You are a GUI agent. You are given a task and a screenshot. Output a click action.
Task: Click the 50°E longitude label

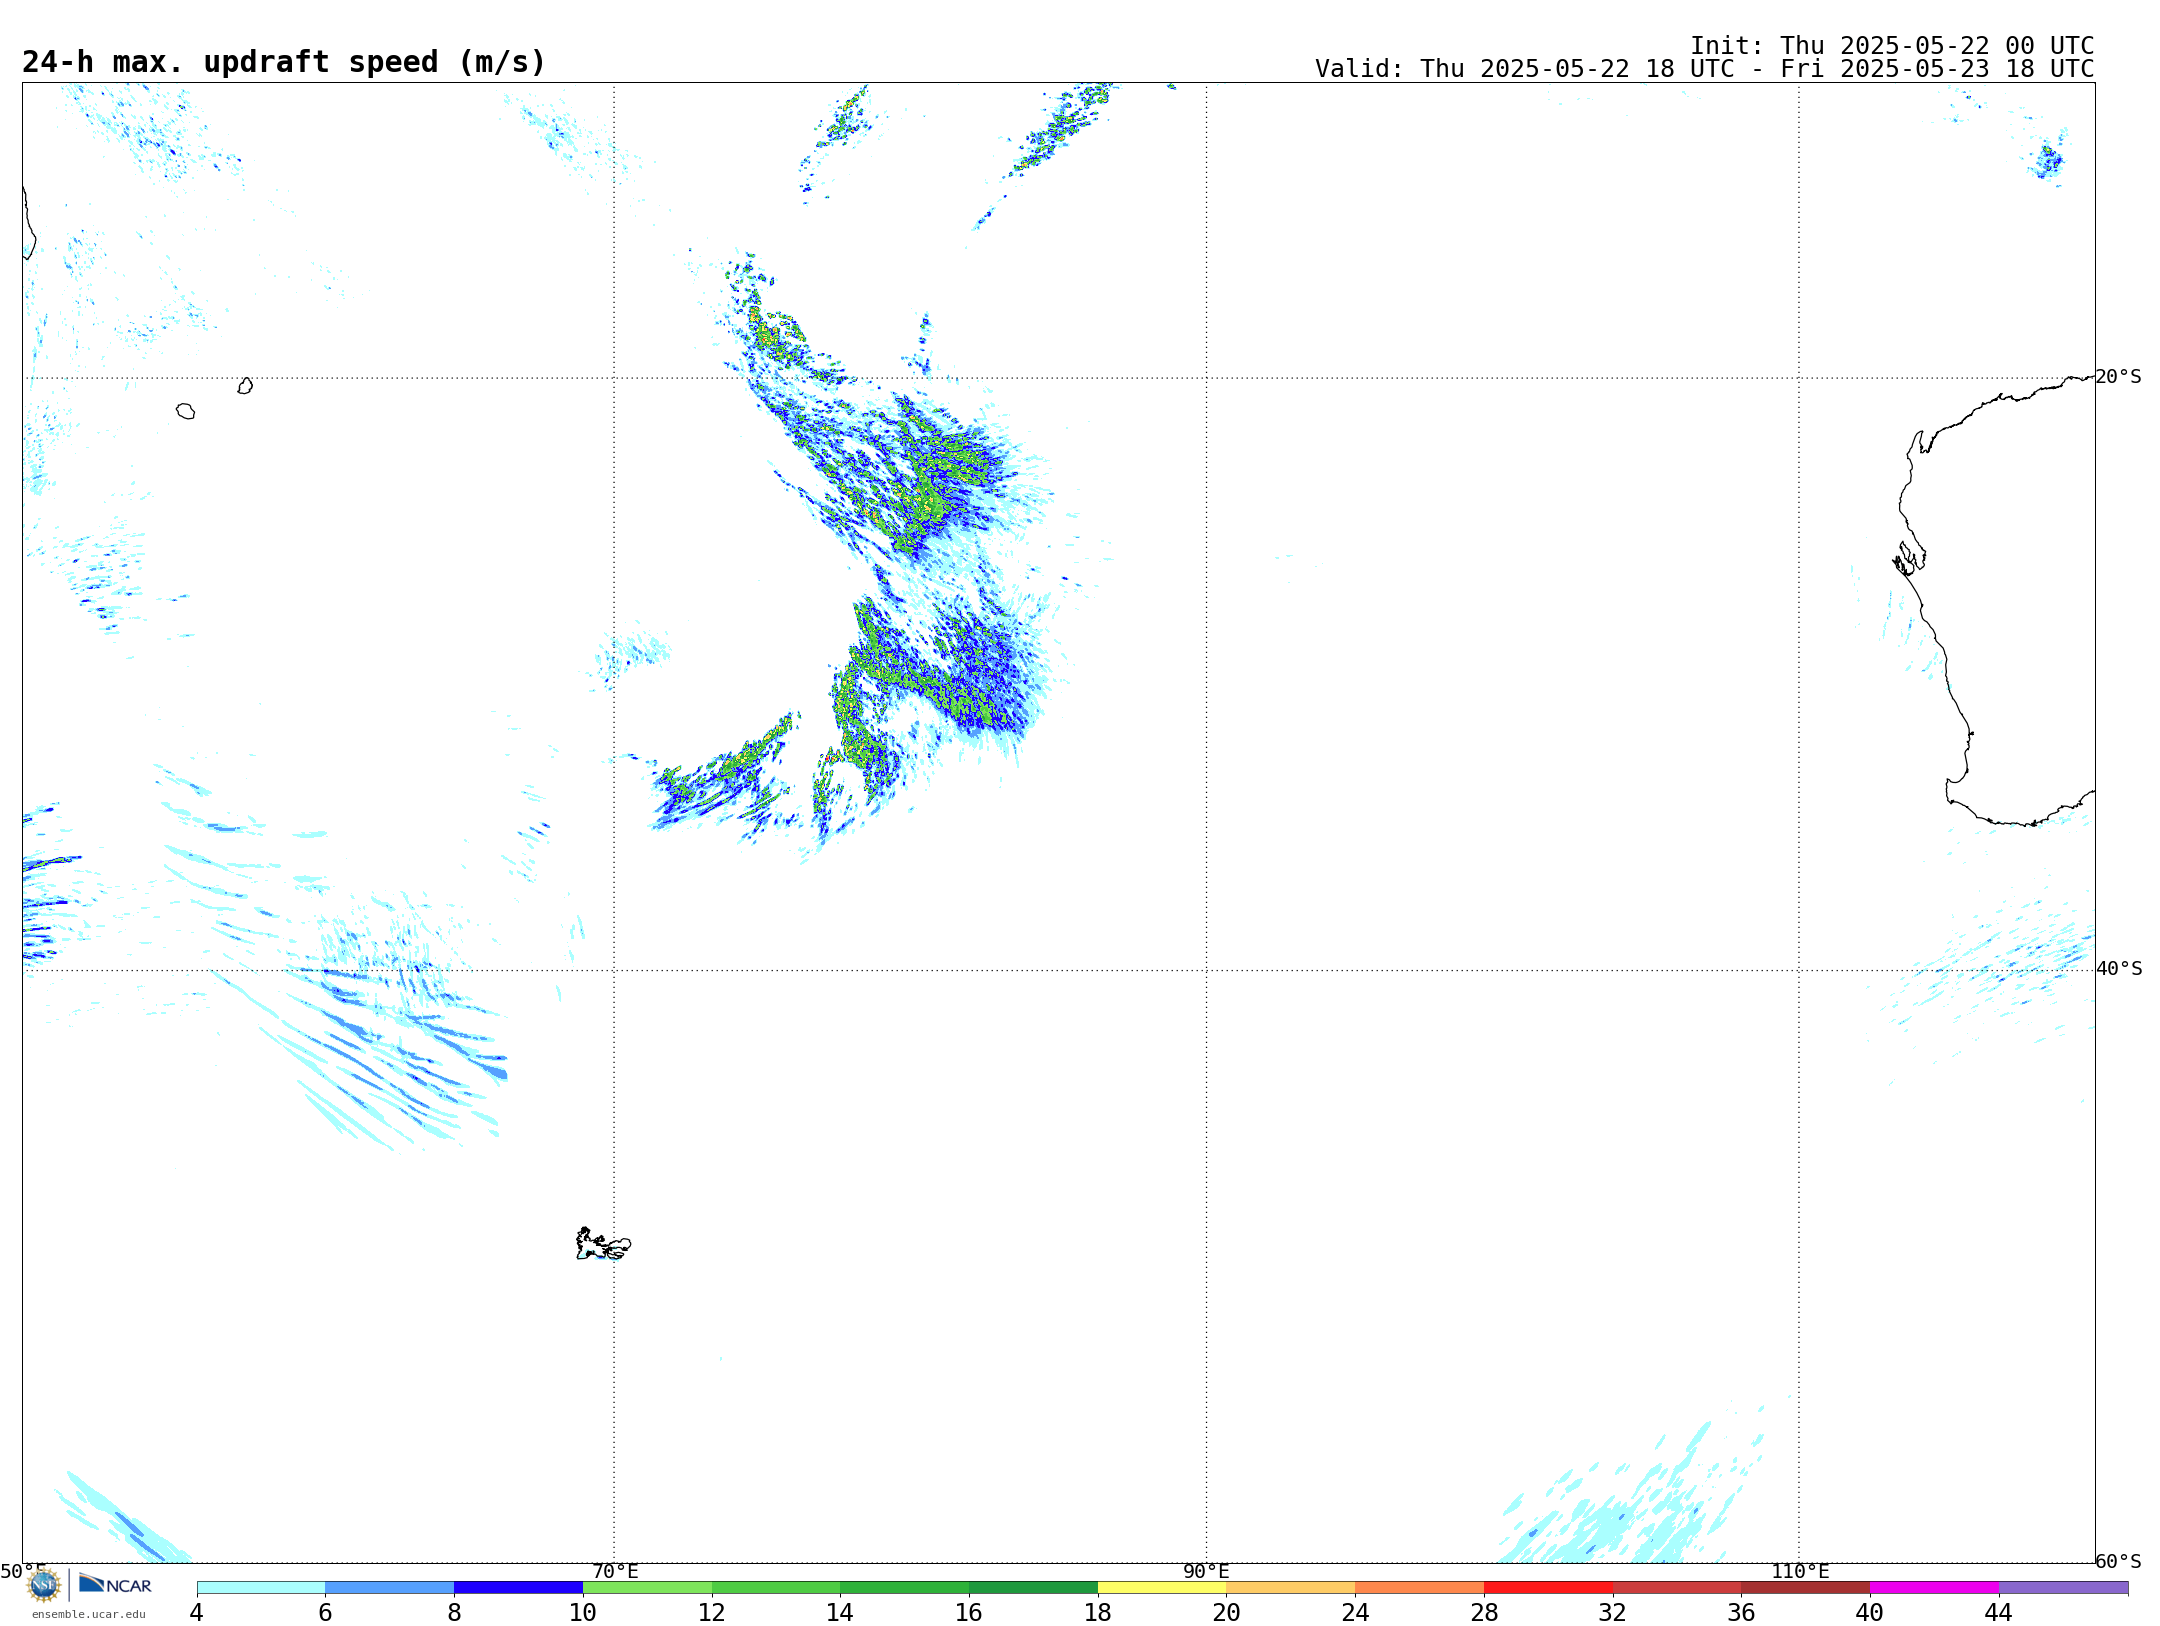[23, 1571]
